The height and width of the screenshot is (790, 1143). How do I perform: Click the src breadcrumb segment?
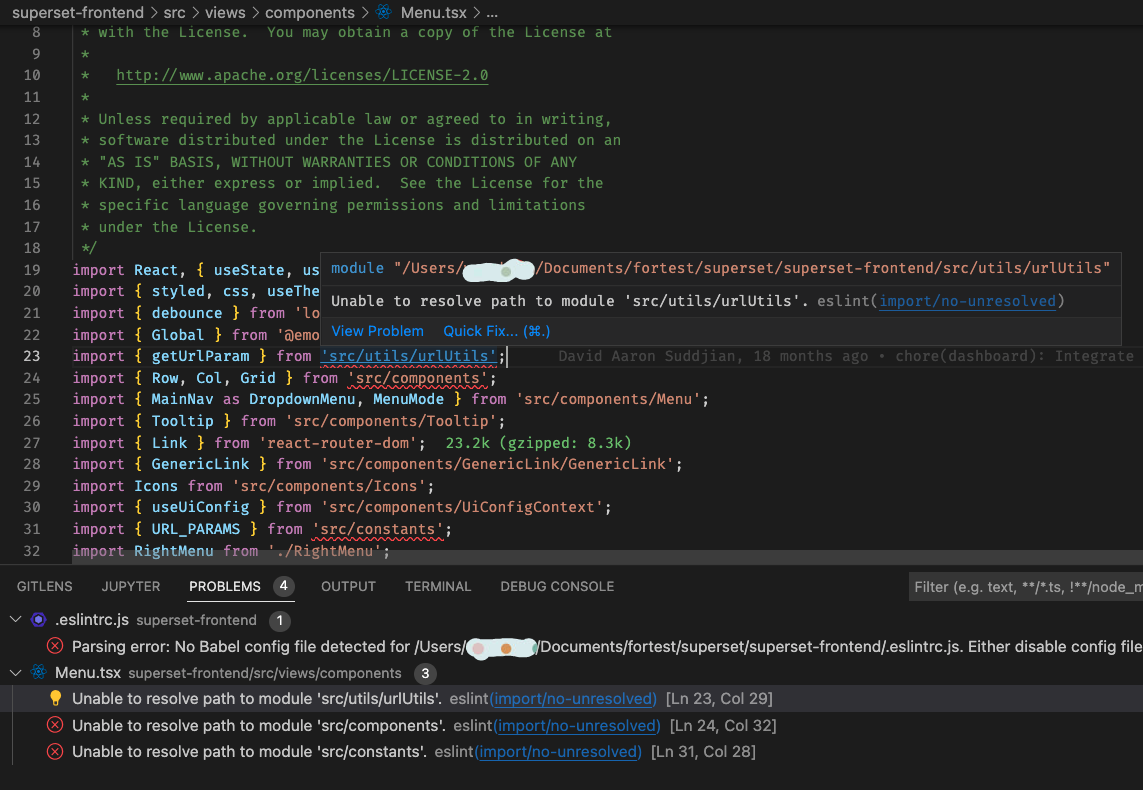coord(174,12)
